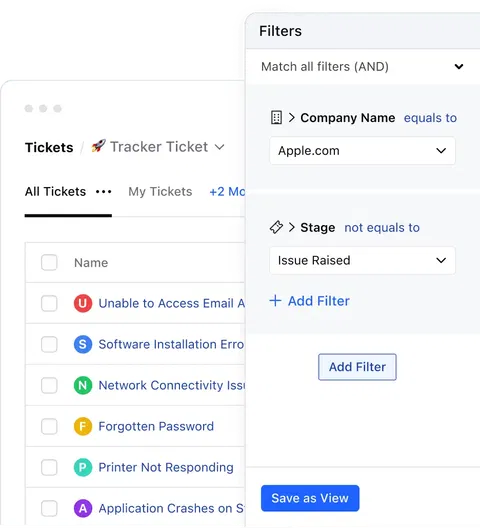This screenshot has height=528, width=480.
Task: Toggle the select-all checkbox in Name header
Action: click(x=49, y=262)
